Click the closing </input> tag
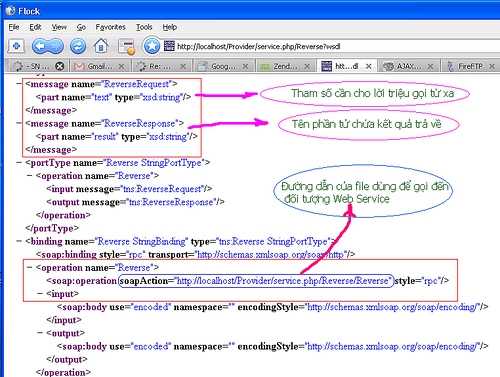500x377 pixels. coord(64,320)
